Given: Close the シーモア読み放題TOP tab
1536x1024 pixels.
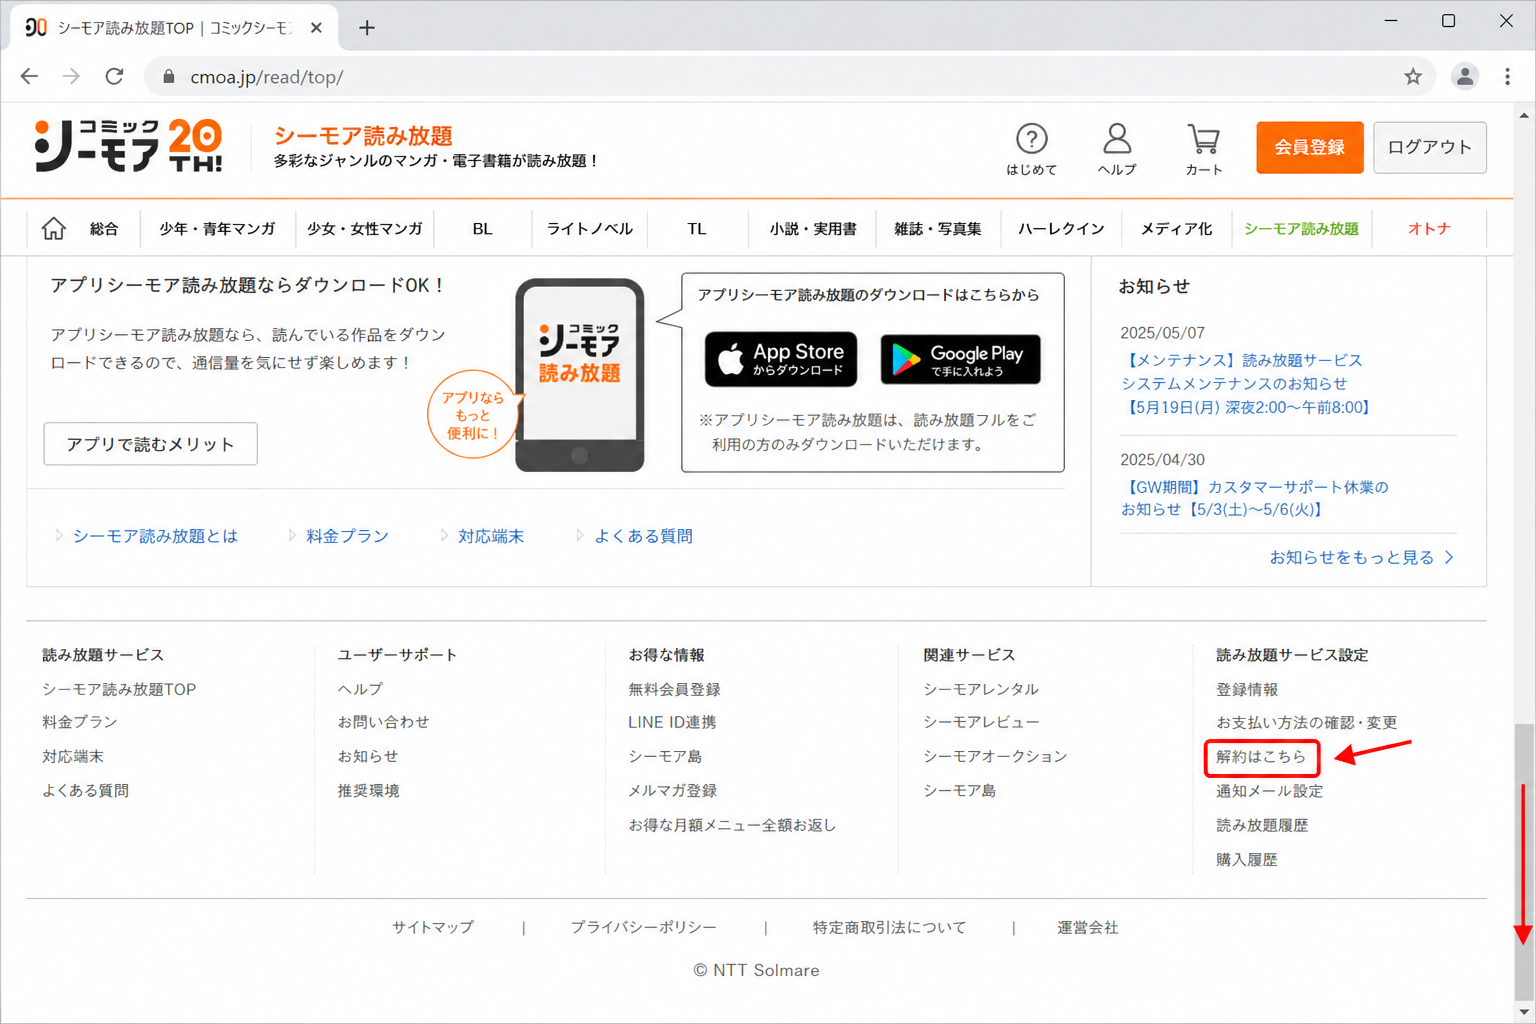Looking at the screenshot, I should (x=316, y=28).
